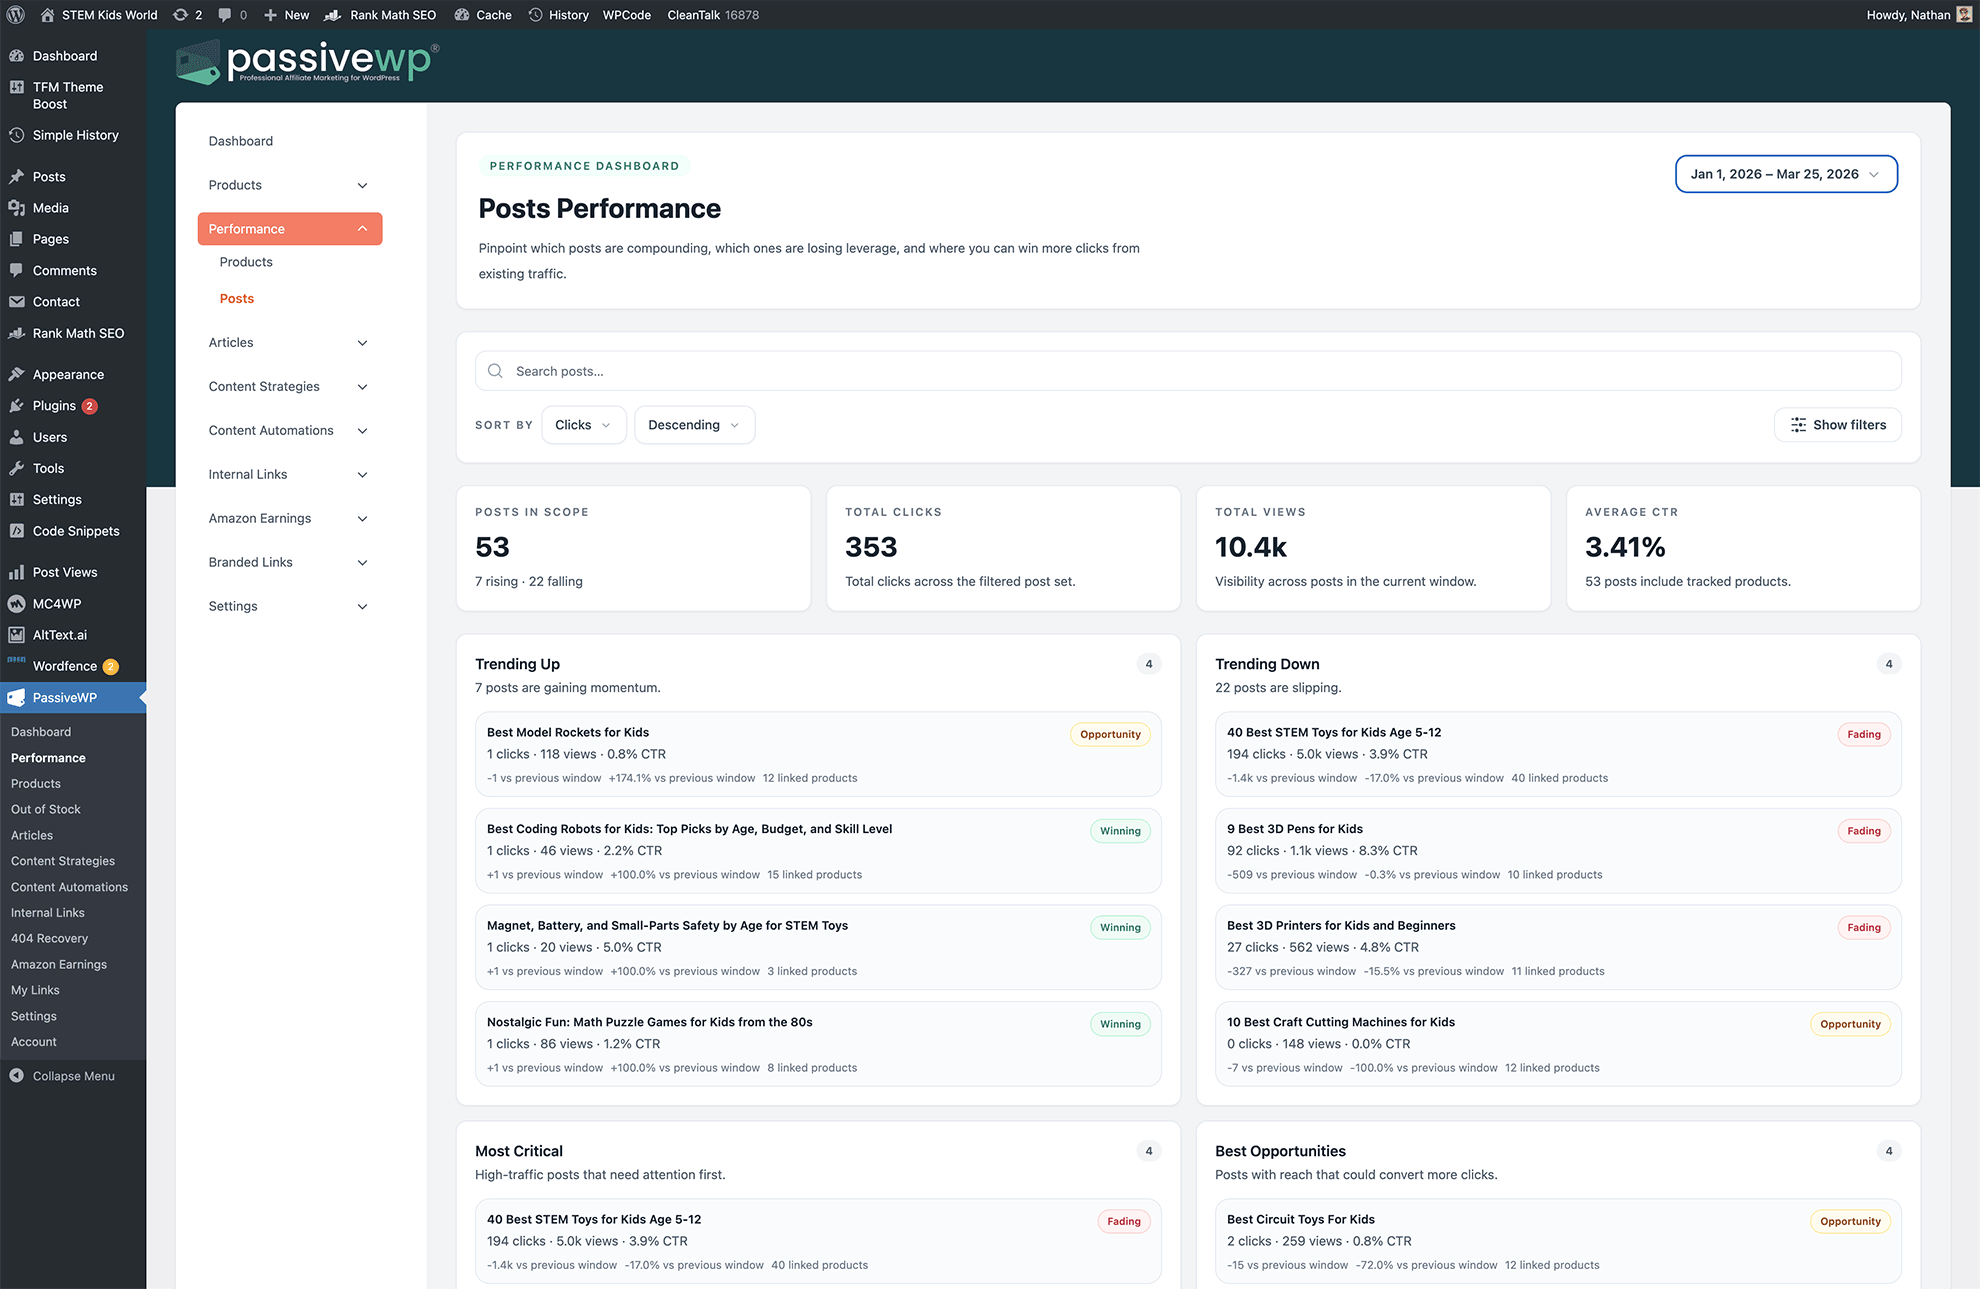Open the date range dropdown
1980x1289 pixels.
1786,174
